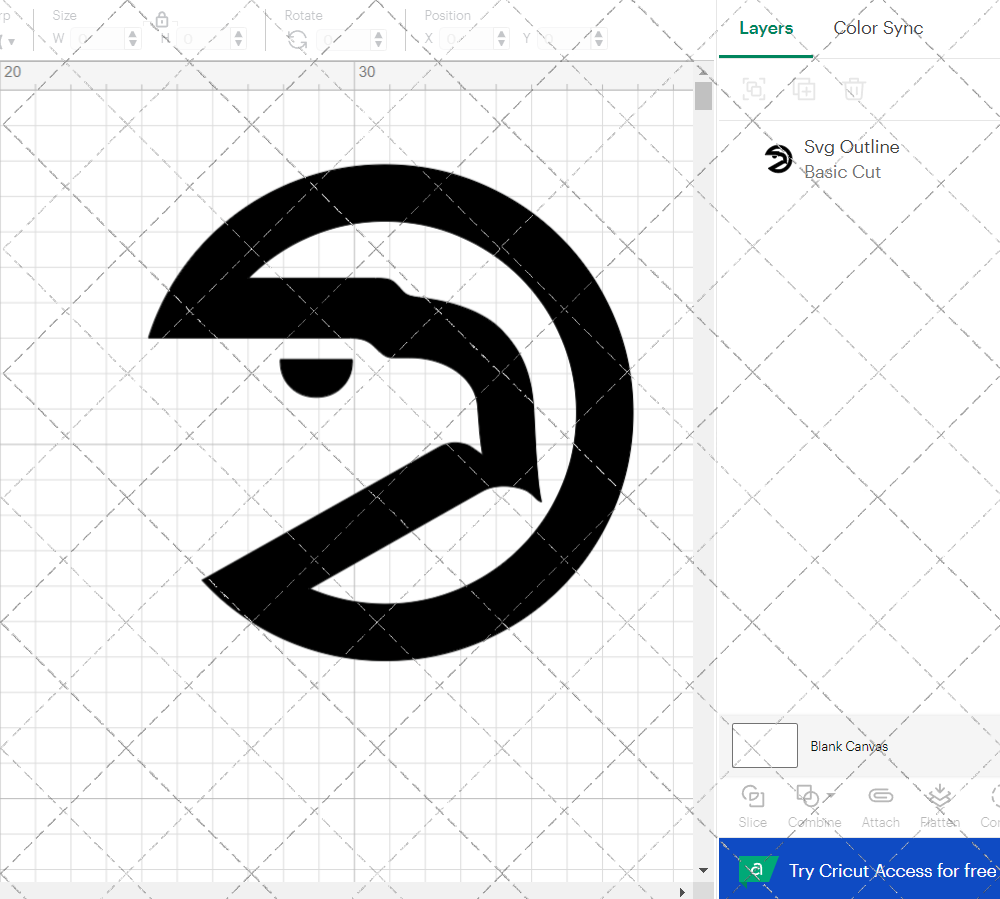Delete the layer using the trash icon
Screen dimensions: 1000x899
pos(853,89)
